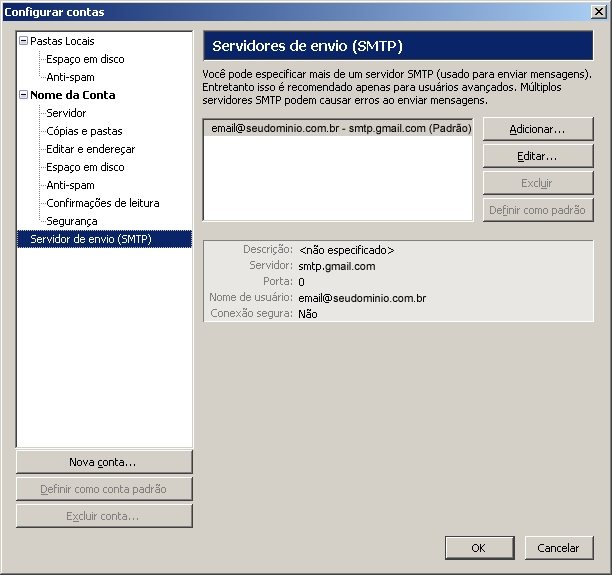Go to Segurança settings
The width and height of the screenshot is (612, 575).
coord(71,221)
